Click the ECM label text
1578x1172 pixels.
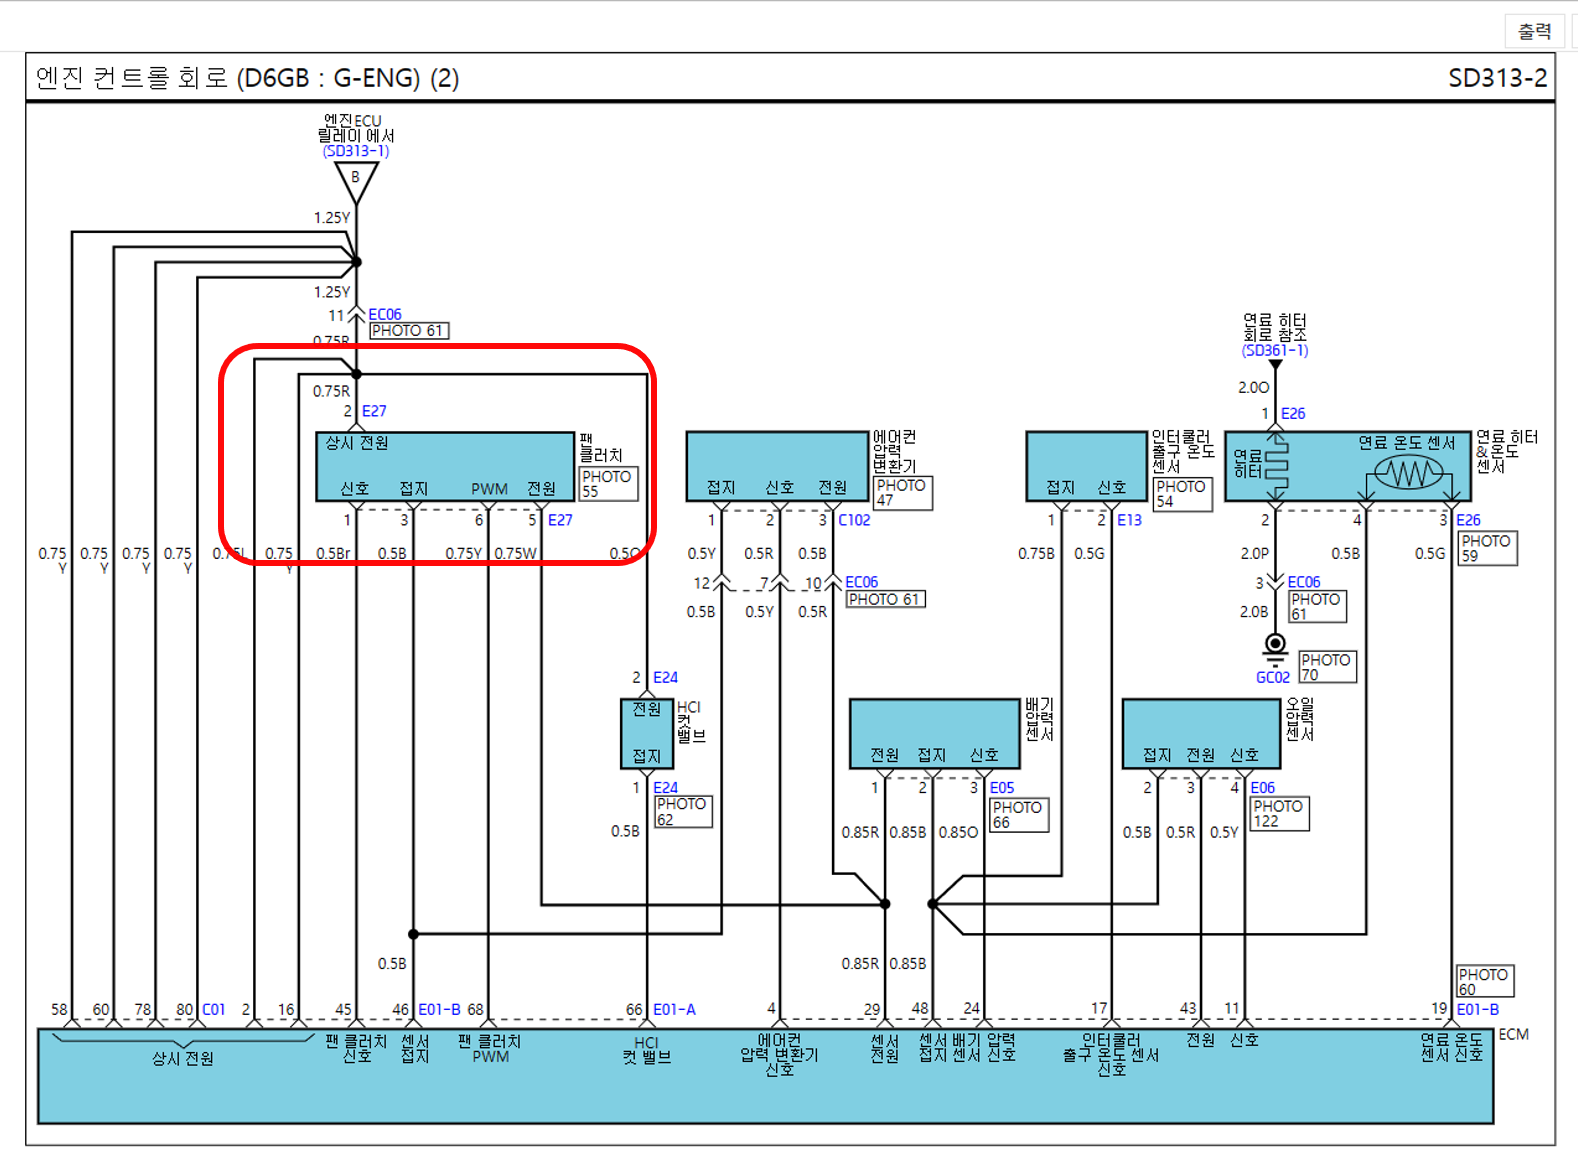click(1513, 1035)
